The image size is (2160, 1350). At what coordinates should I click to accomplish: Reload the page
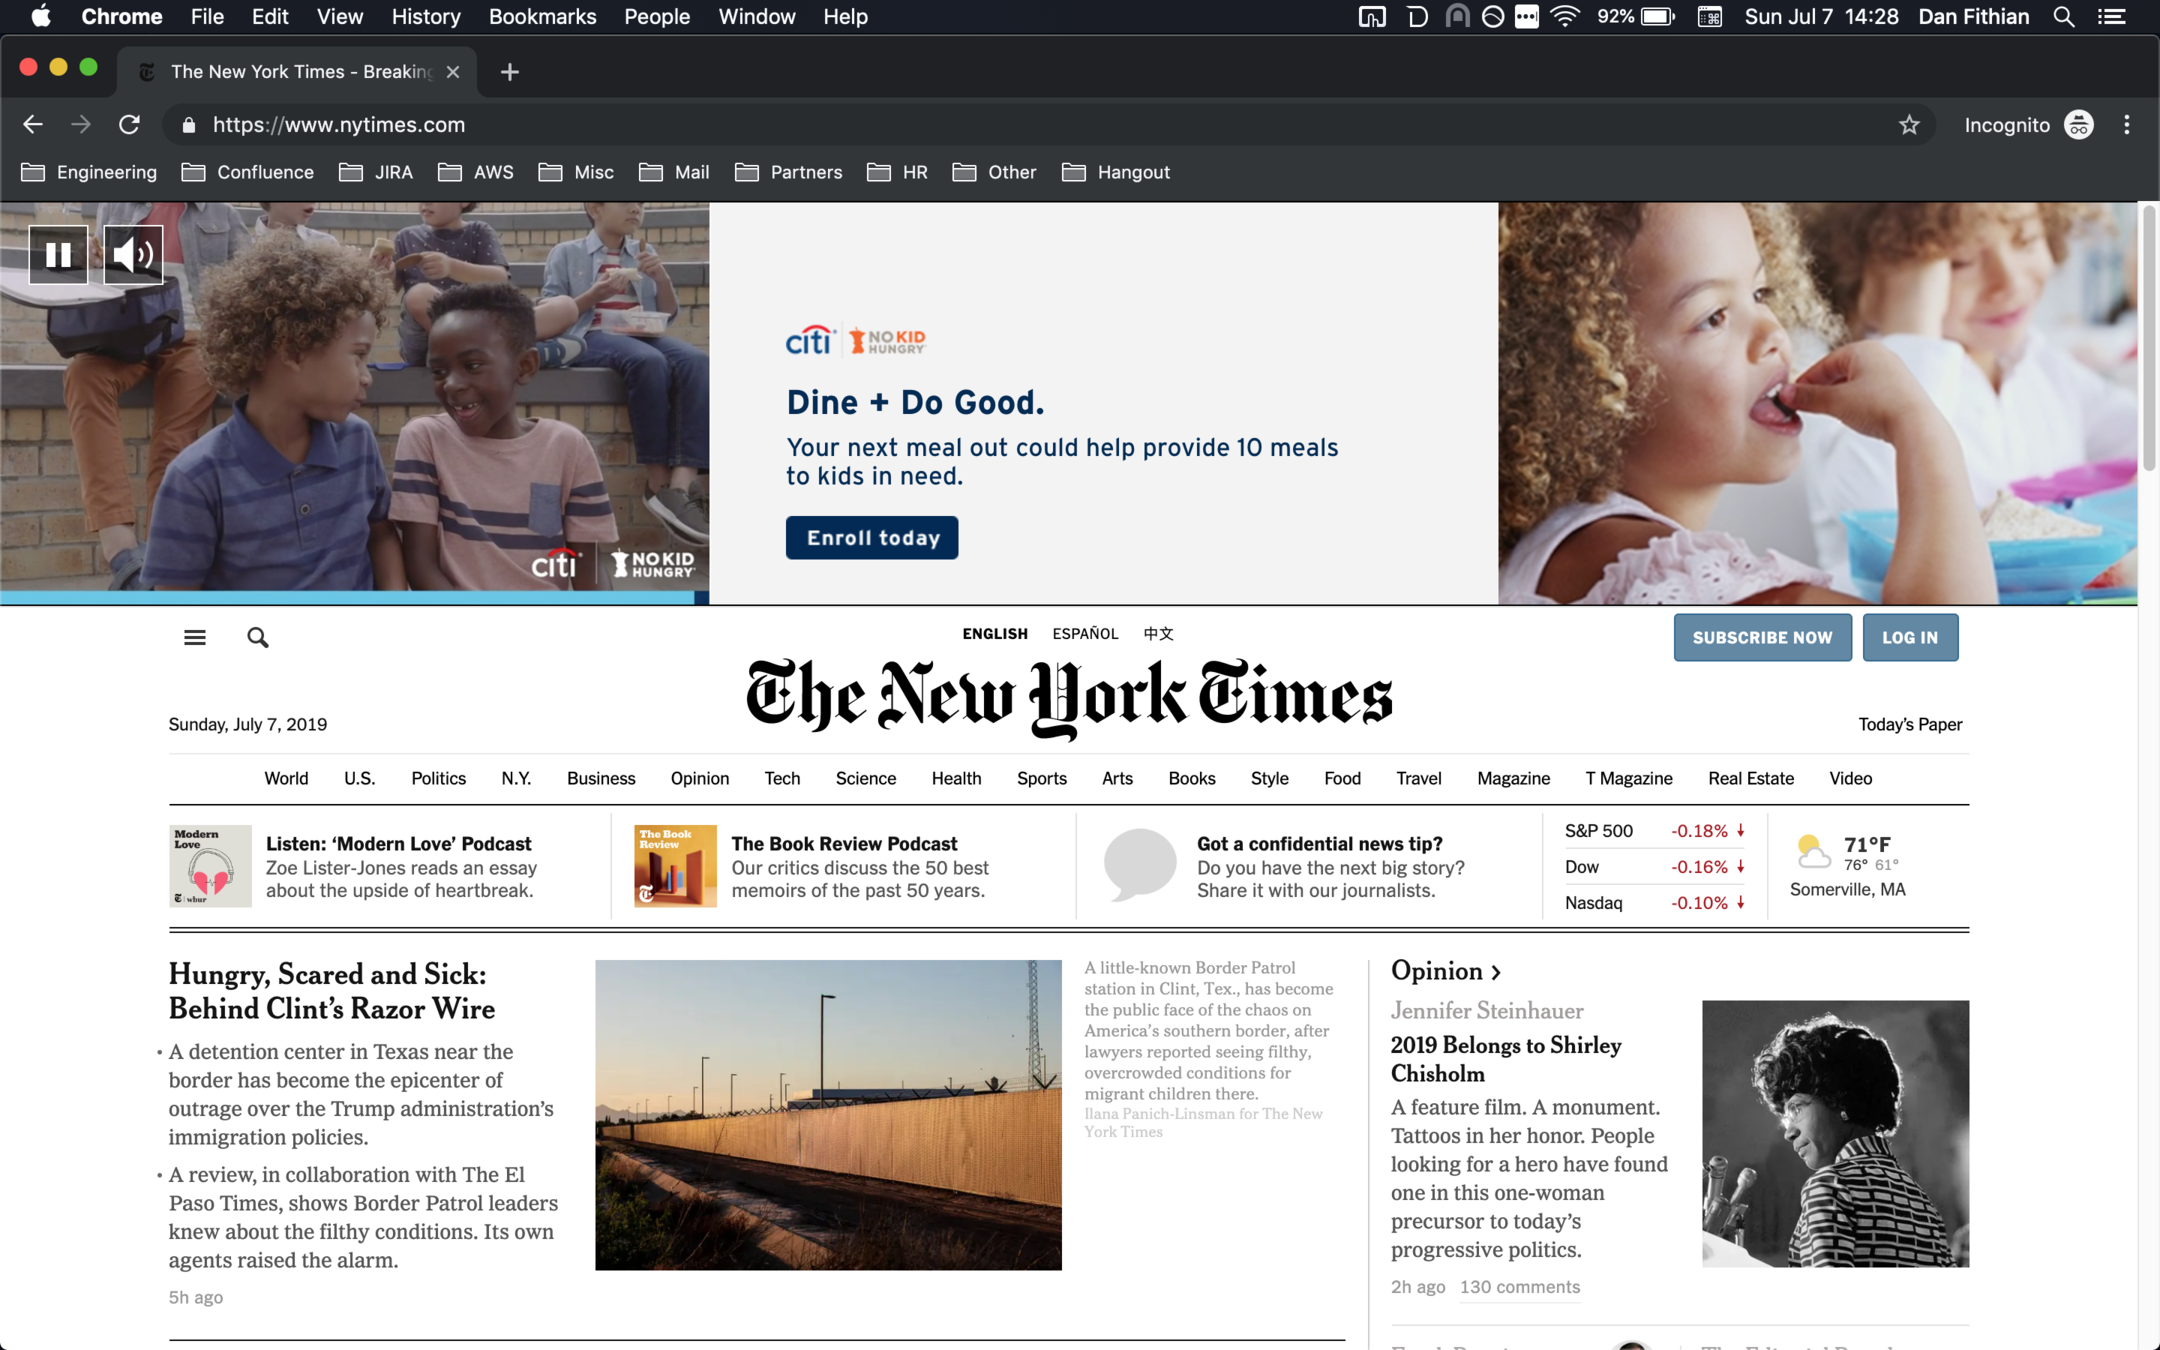click(x=129, y=125)
